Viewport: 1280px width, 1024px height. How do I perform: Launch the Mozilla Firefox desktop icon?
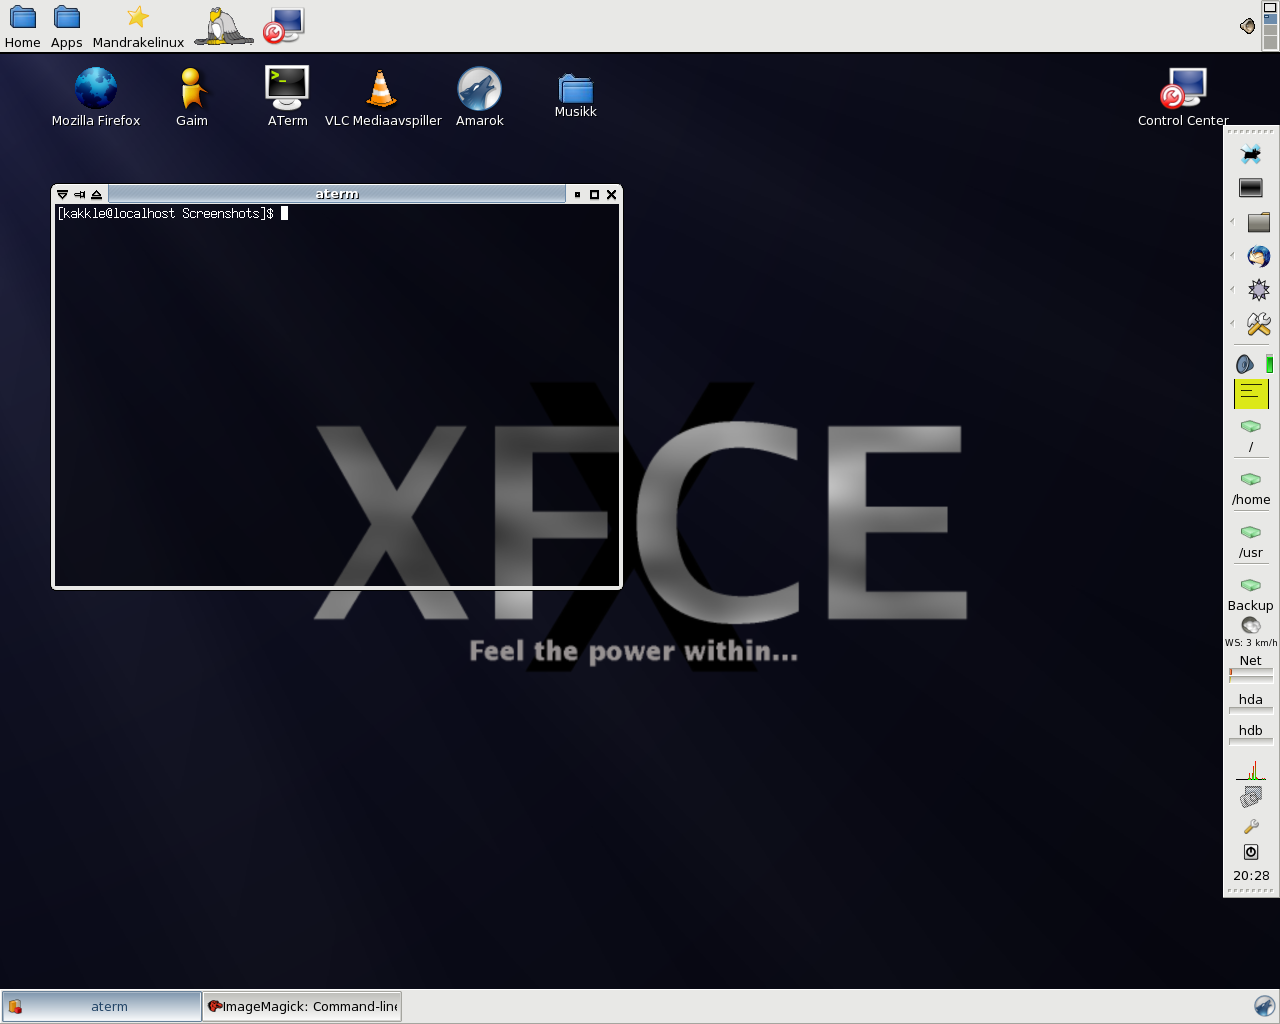click(x=96, y=97)
